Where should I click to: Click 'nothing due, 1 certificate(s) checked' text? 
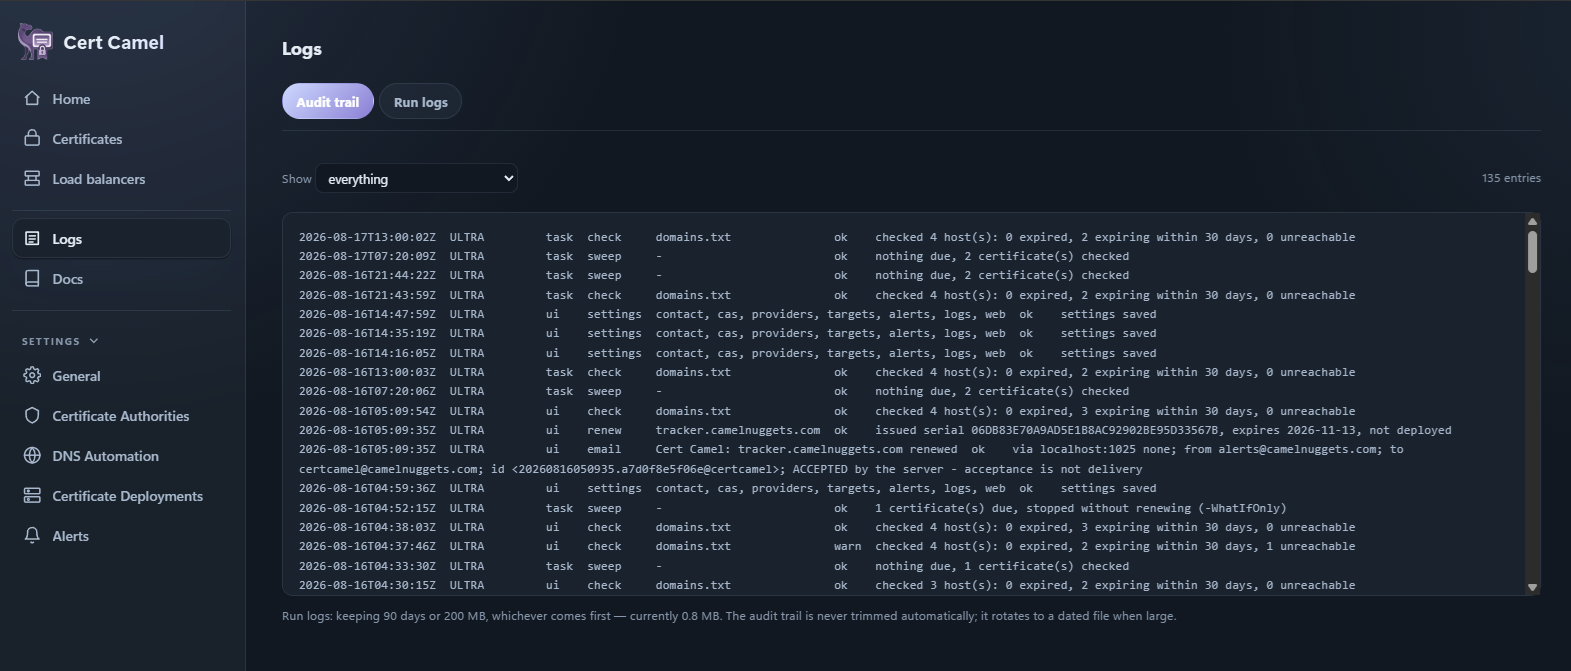1002,566
